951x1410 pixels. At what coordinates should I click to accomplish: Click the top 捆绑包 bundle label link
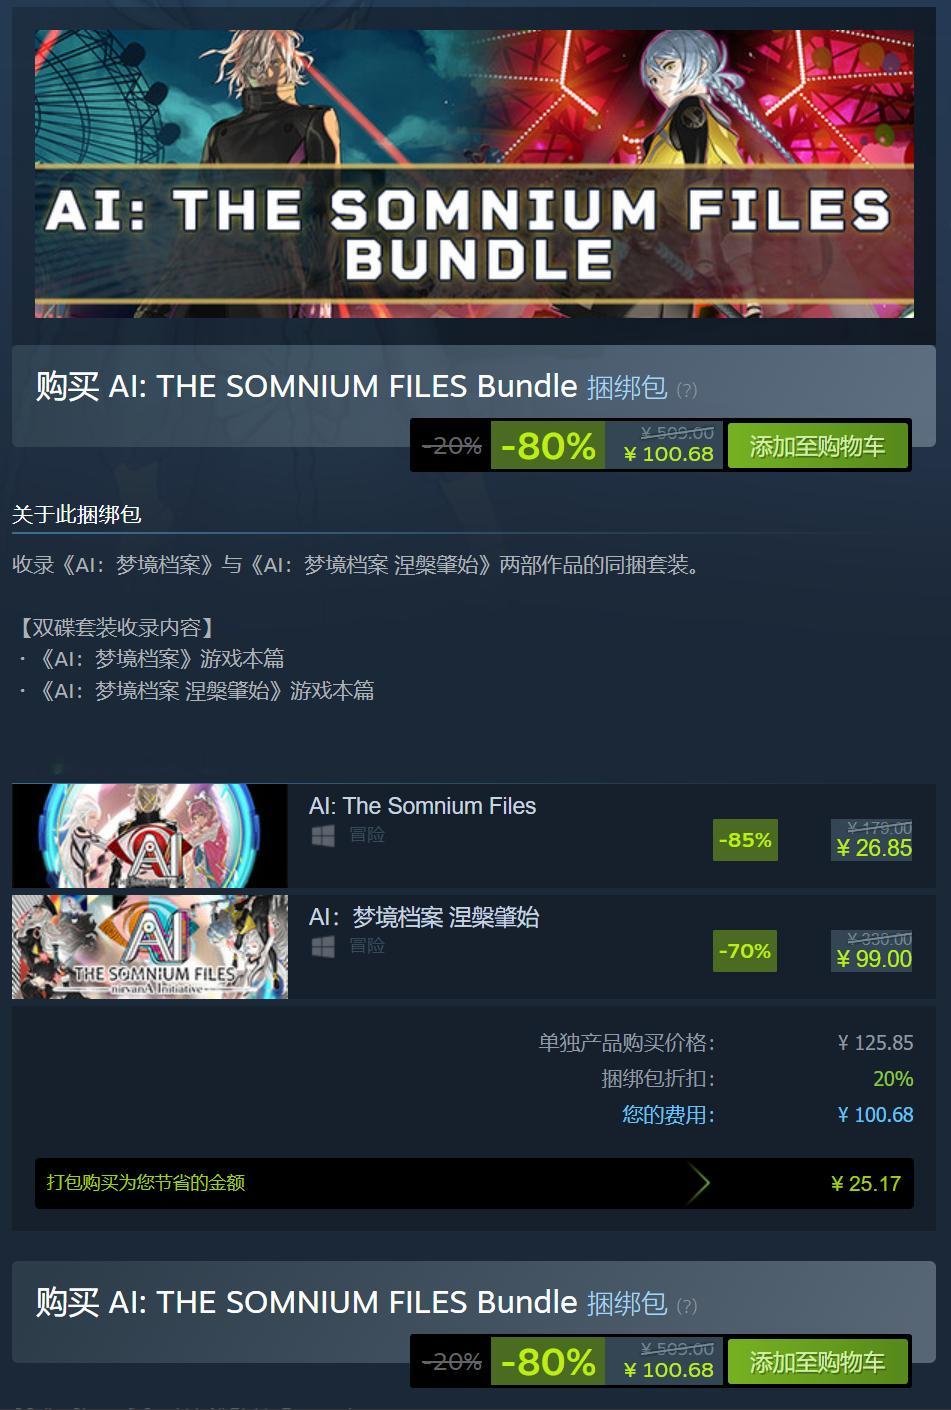pyautogui.click(x=627, y=387)
